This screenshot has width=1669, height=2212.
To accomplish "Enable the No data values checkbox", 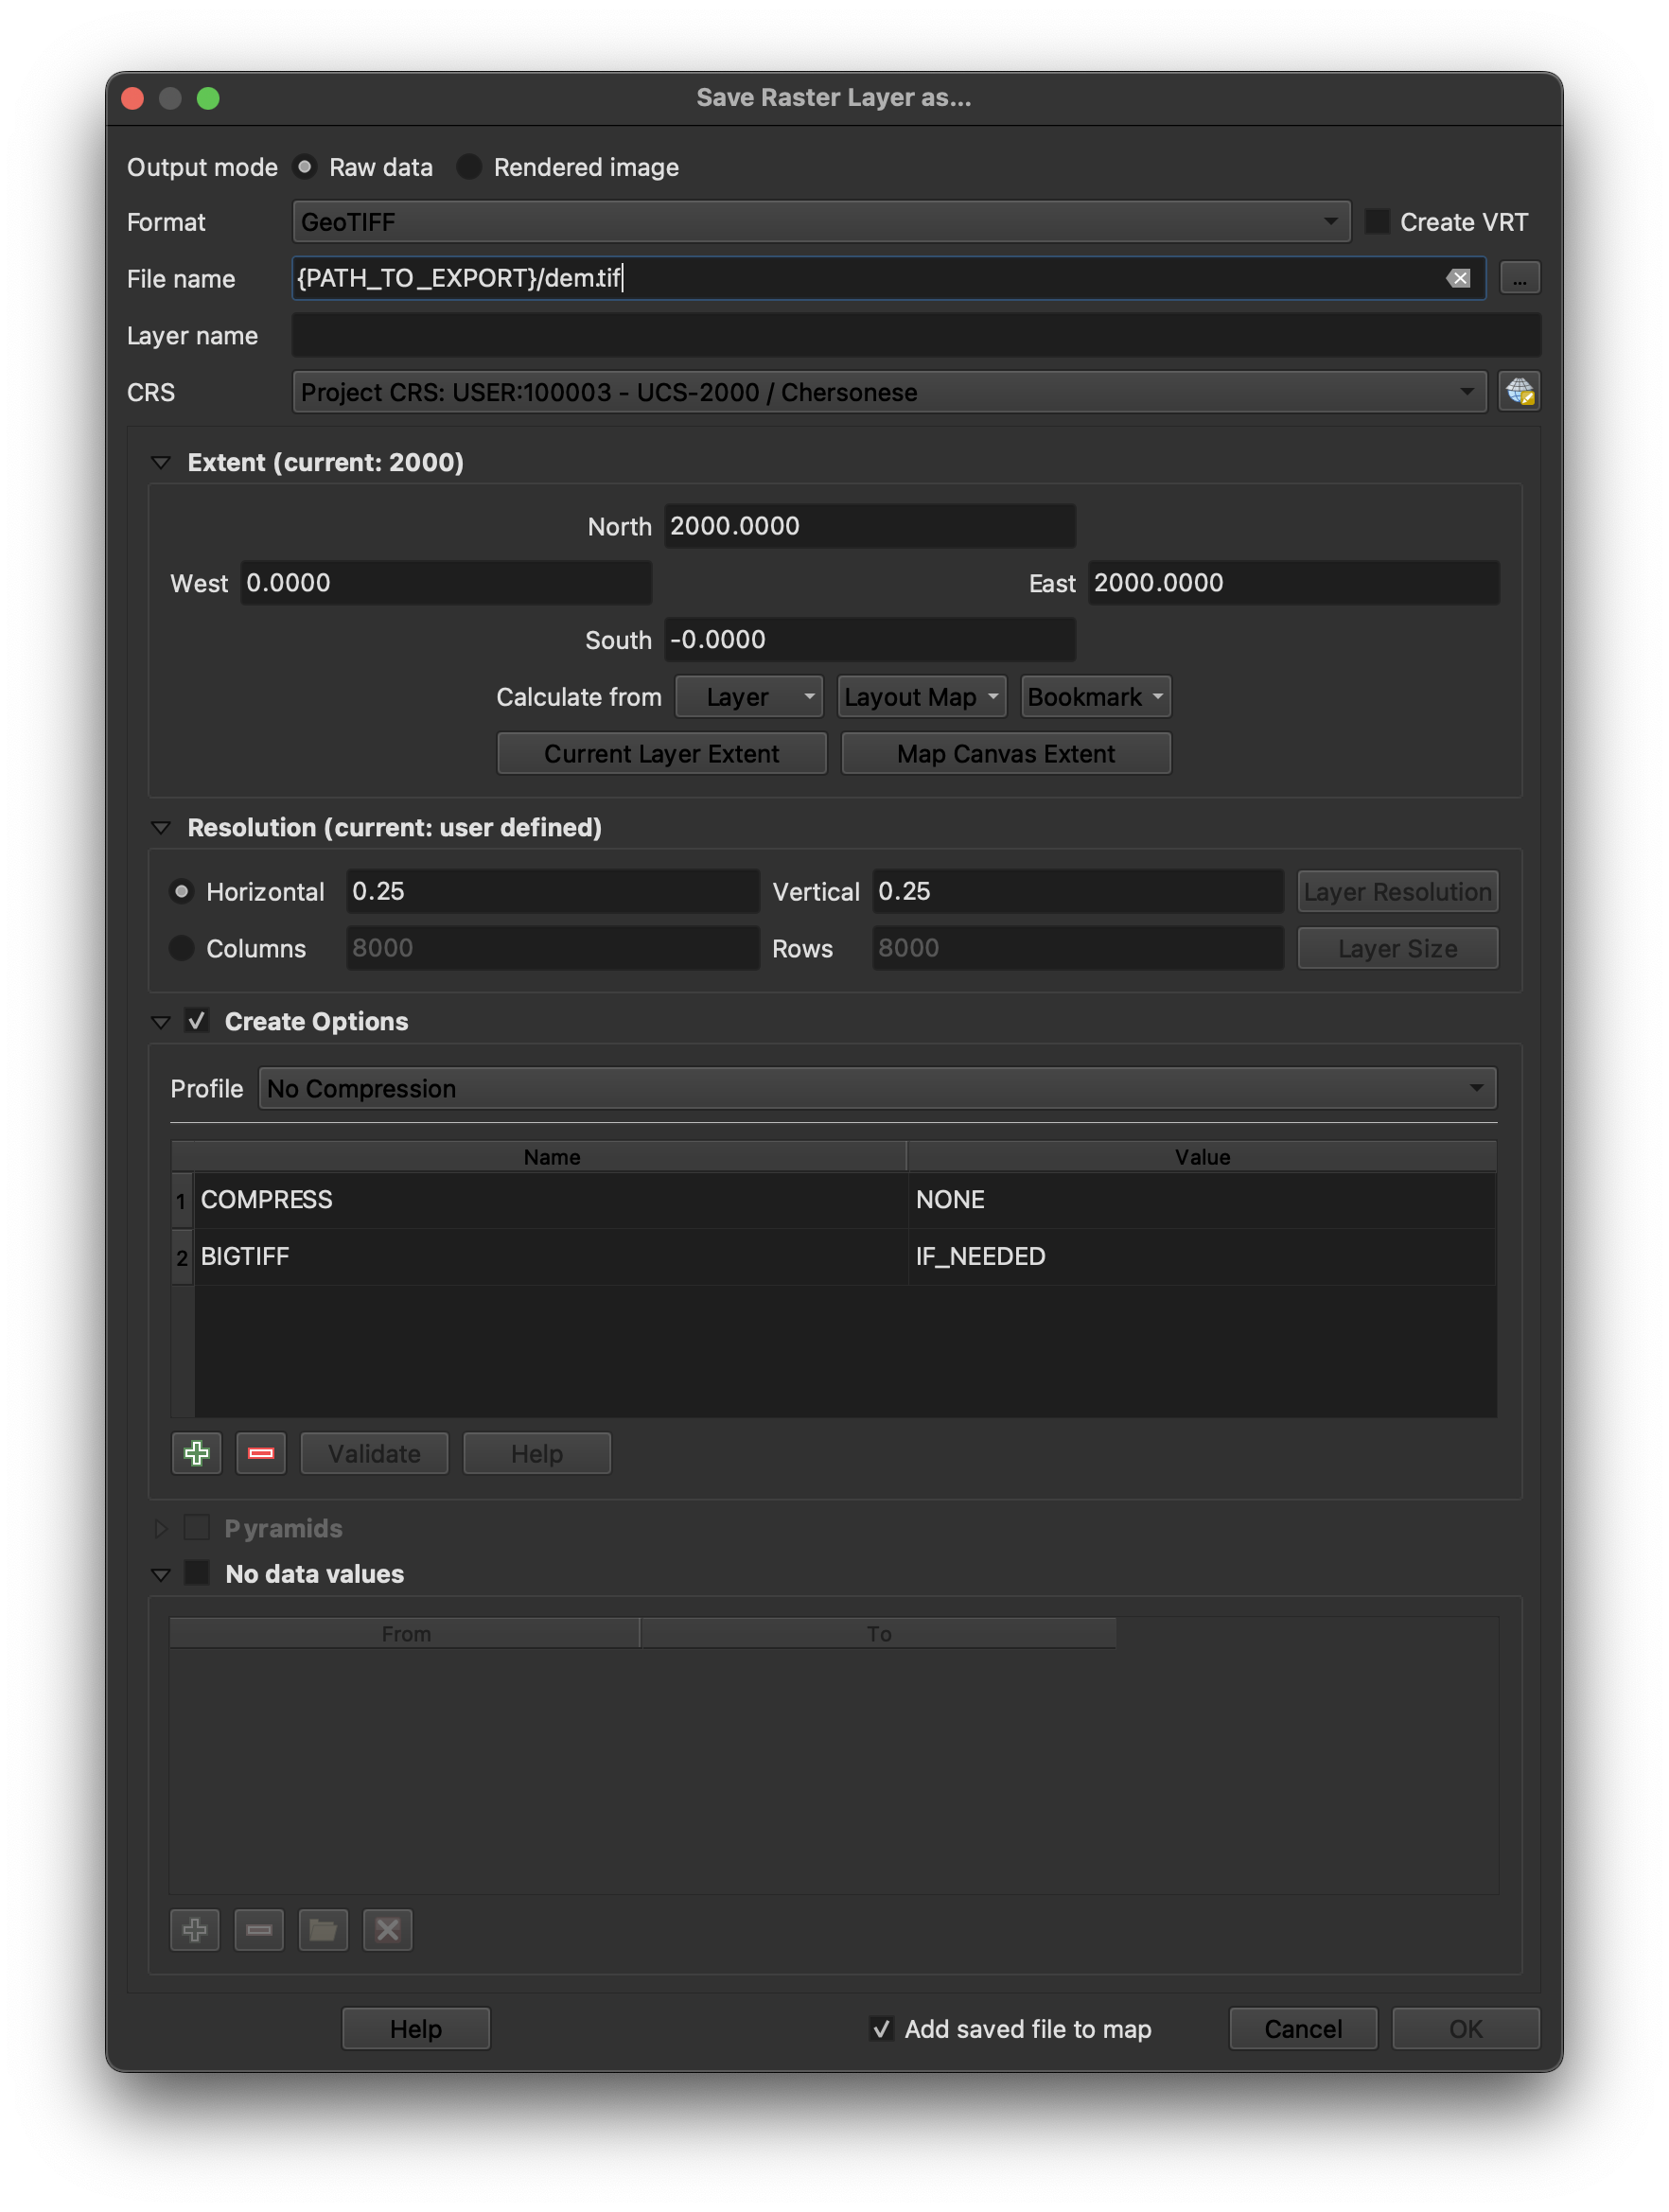I will [x=197, y=1573].
